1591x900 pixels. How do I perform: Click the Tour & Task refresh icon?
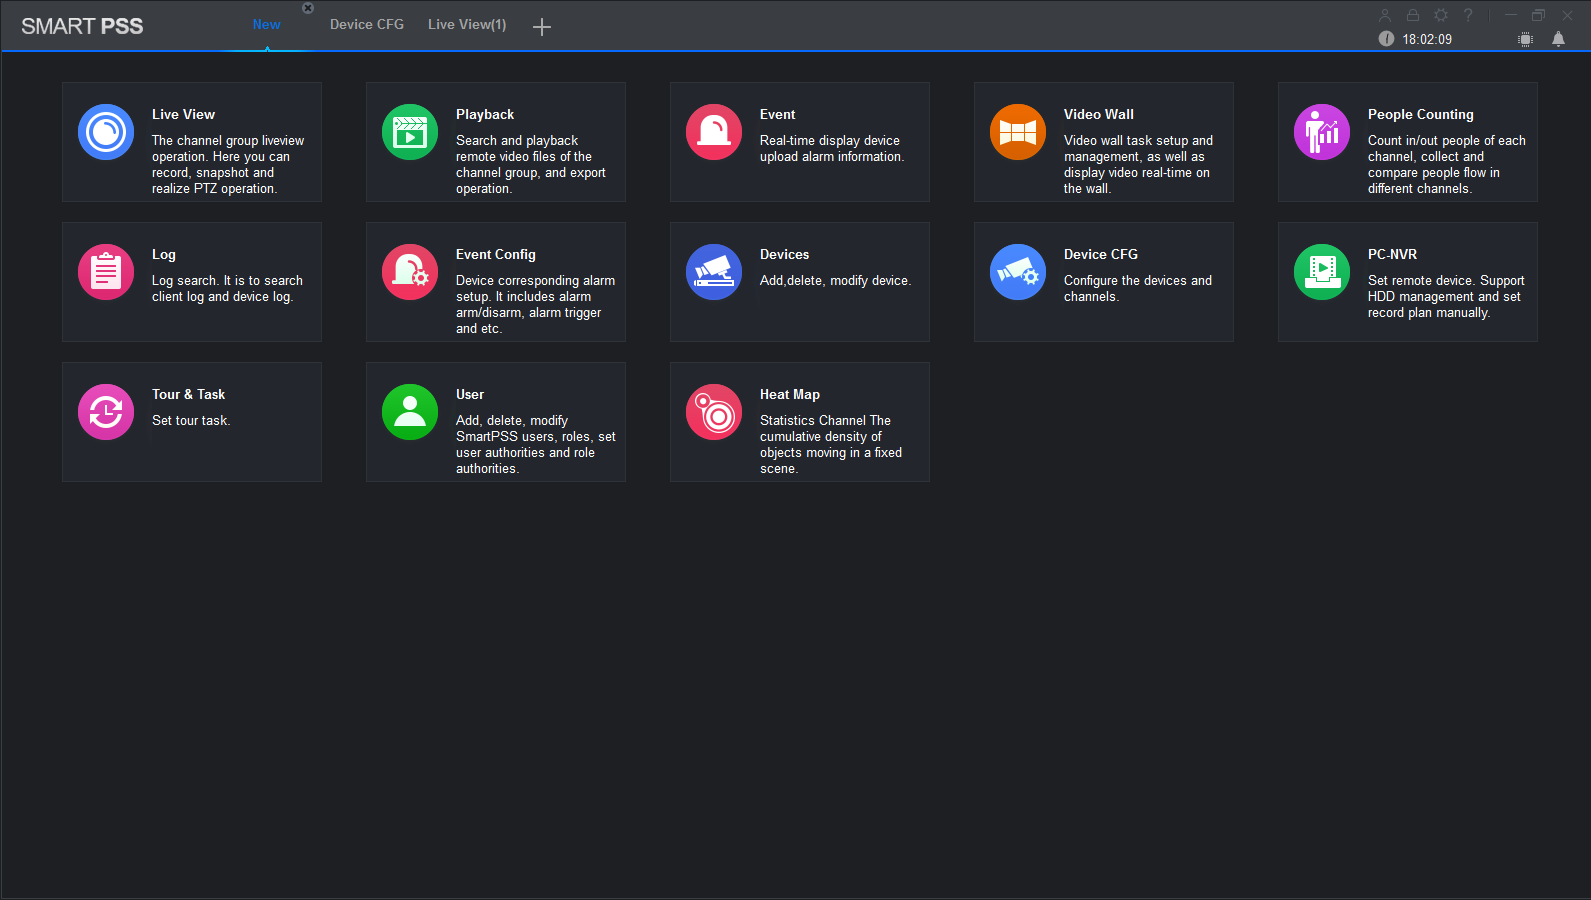click(x=106, y=412)
